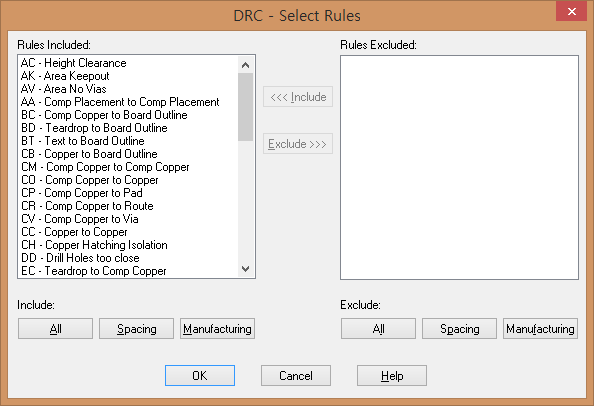Select the AK - Area Keepout rule

point(65,76)
